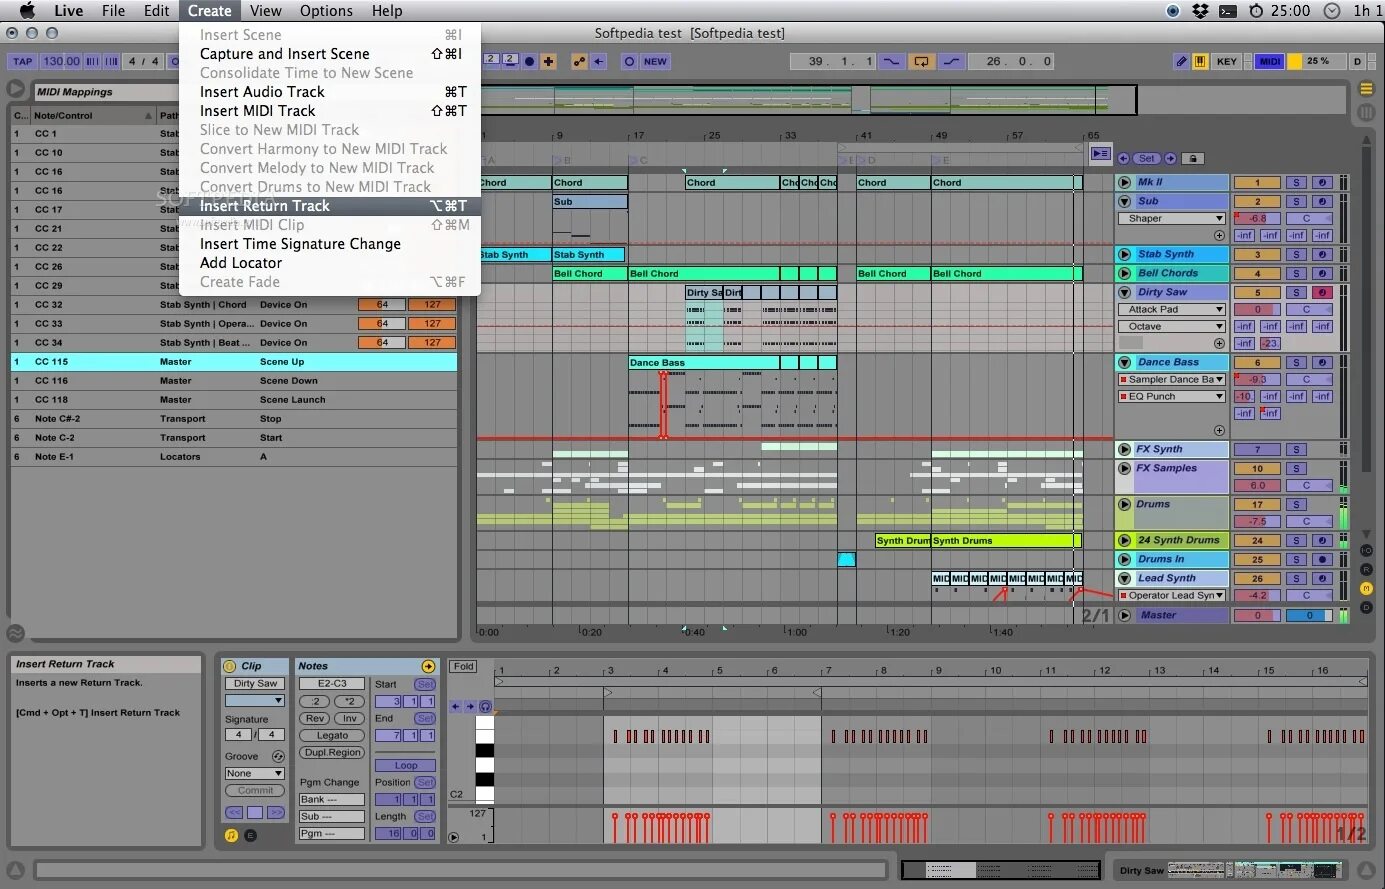Solo the Mk II track
The height and width of the screenshot is (889, 1385).
coord(1296,183)
